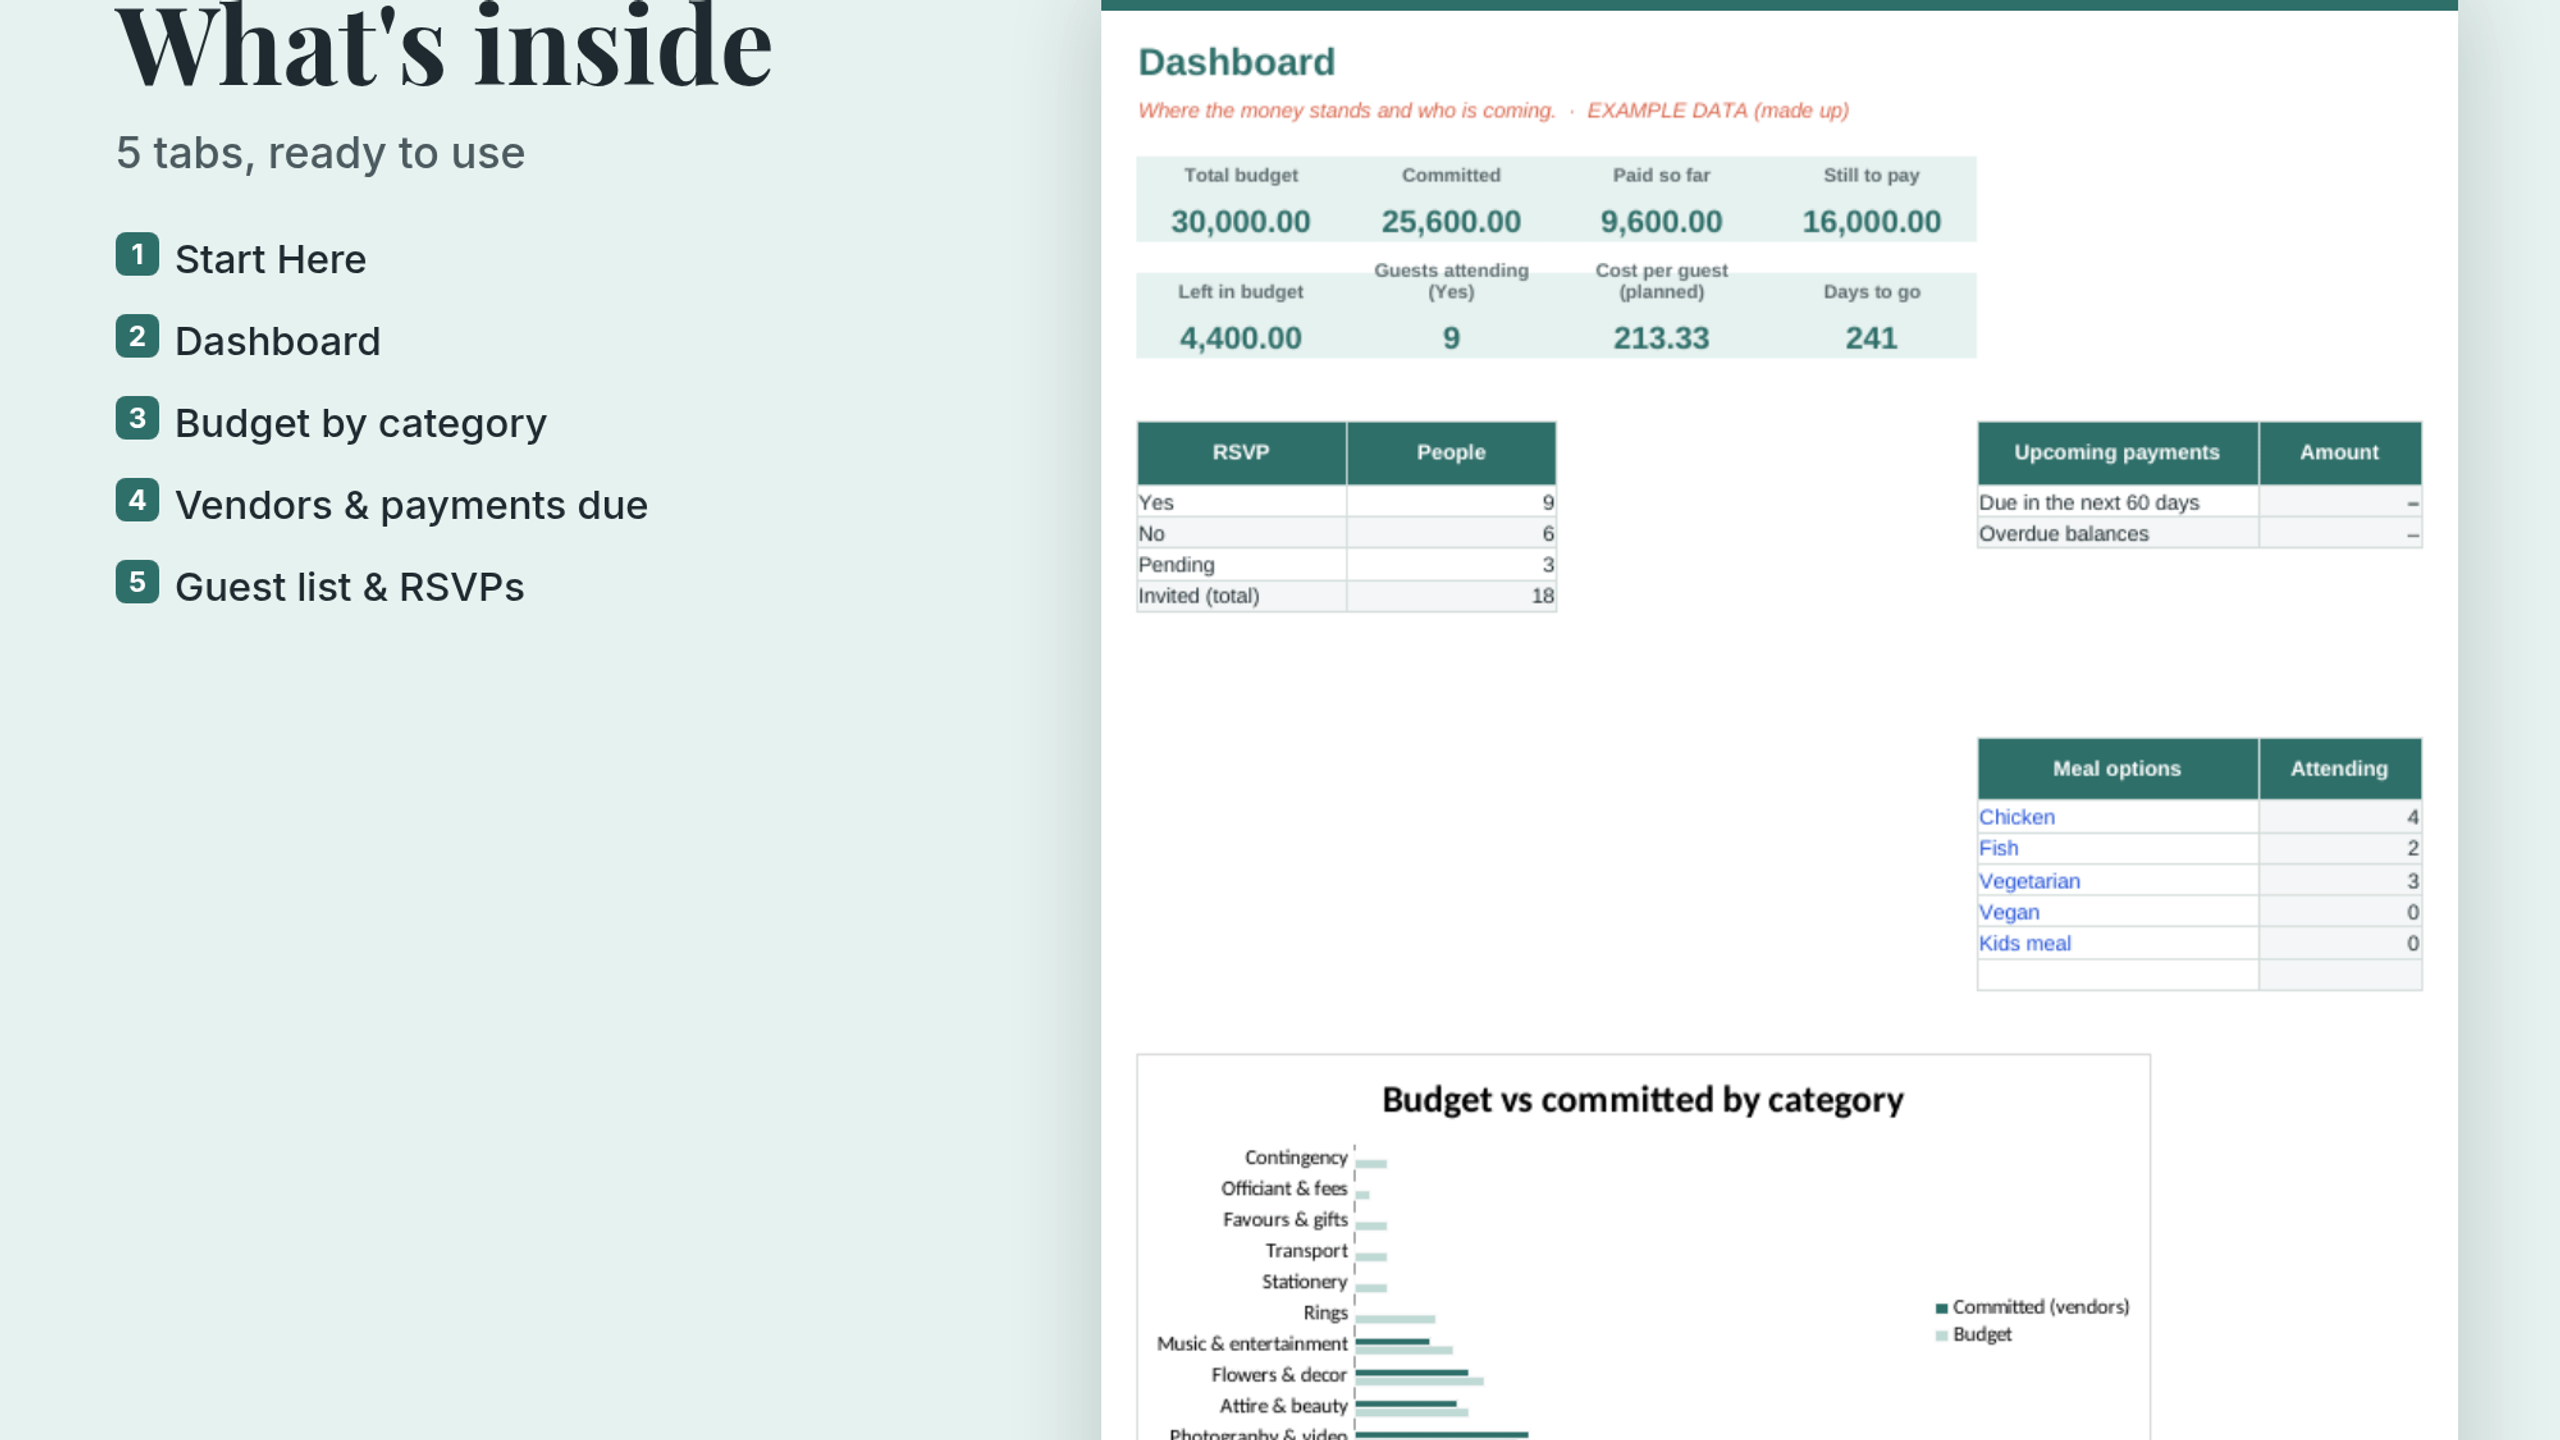Click the 'Meal options' header cell
This screenshot has height=1440, width=2560.
(x=2117, y=768)
